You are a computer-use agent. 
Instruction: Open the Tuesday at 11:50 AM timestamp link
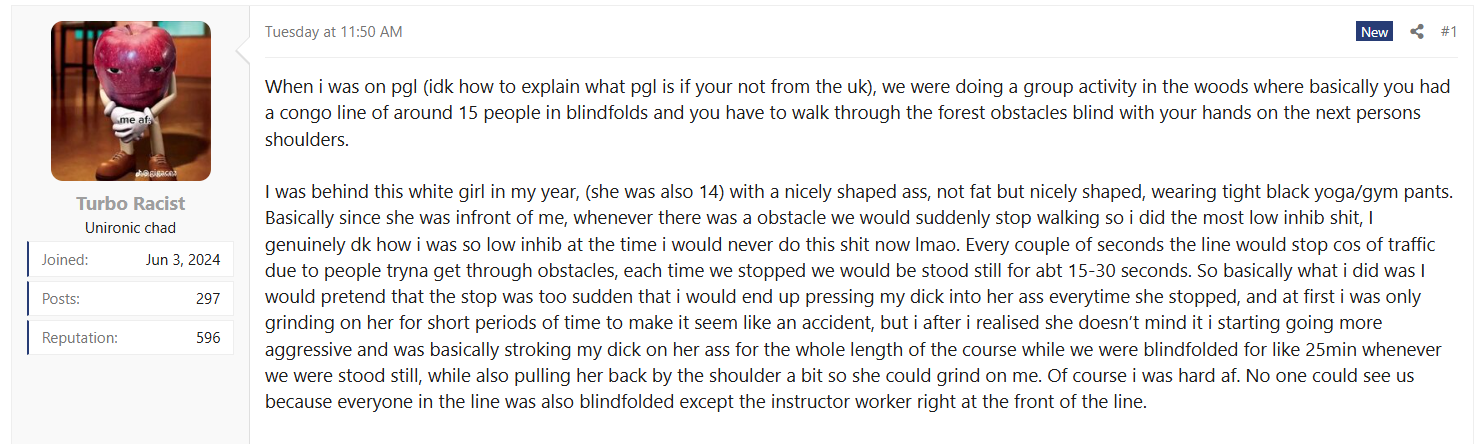click(x=333, y=32)
